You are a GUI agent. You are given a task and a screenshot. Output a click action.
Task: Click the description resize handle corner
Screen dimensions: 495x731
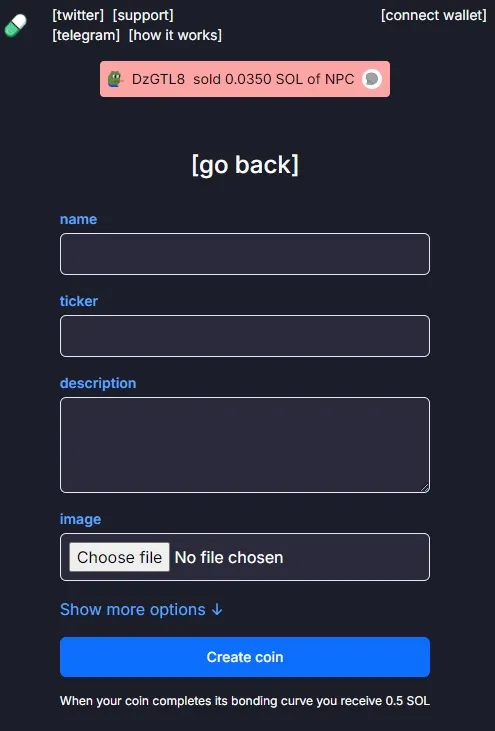click(x=425, y=488)
